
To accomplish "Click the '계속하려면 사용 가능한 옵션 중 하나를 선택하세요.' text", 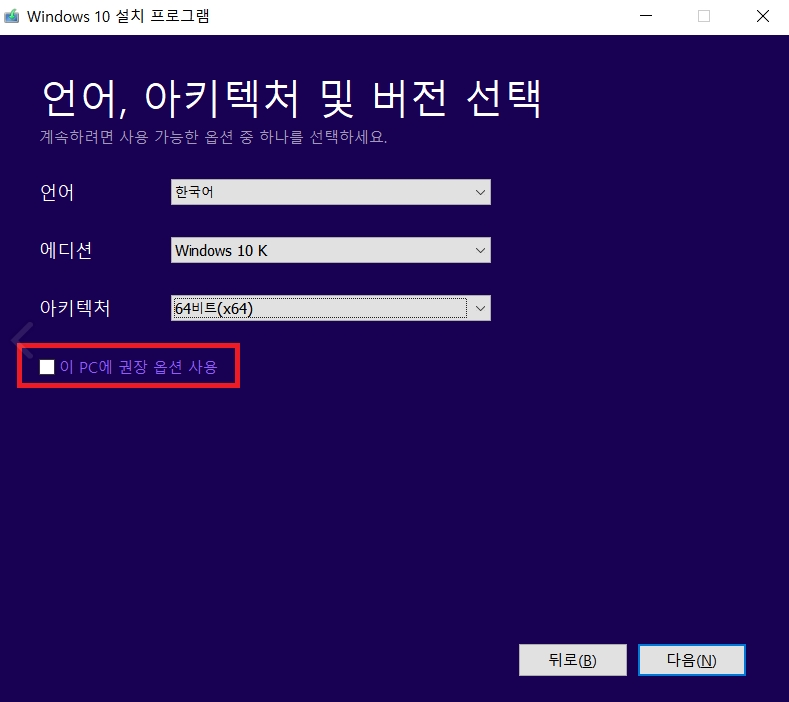I will coord(213,137).
